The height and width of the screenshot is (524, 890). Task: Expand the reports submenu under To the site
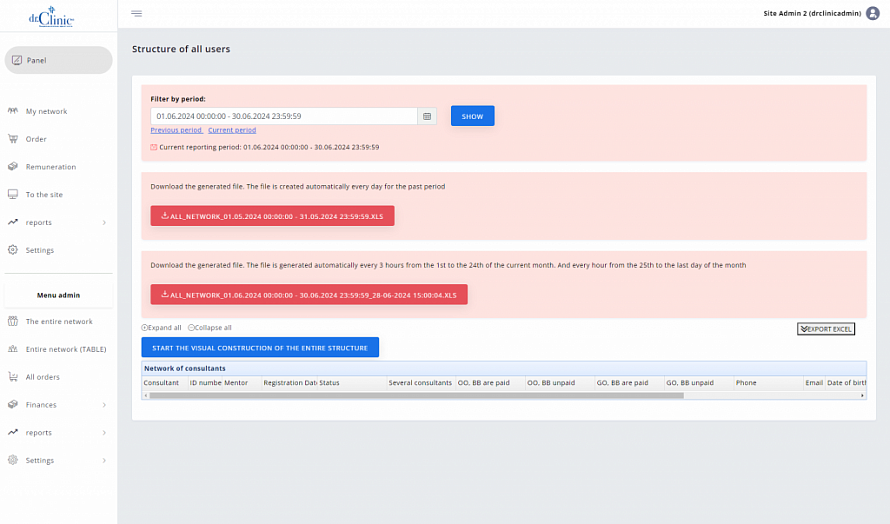58,222
